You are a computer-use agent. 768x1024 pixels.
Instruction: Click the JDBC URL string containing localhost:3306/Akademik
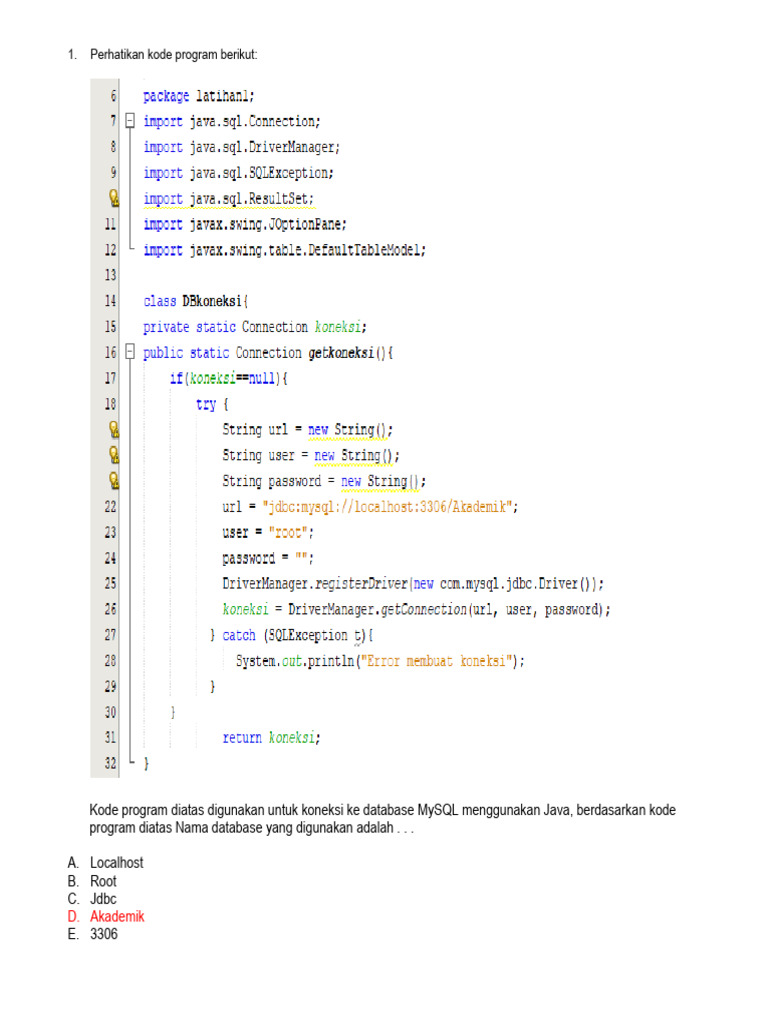(389, 507)
